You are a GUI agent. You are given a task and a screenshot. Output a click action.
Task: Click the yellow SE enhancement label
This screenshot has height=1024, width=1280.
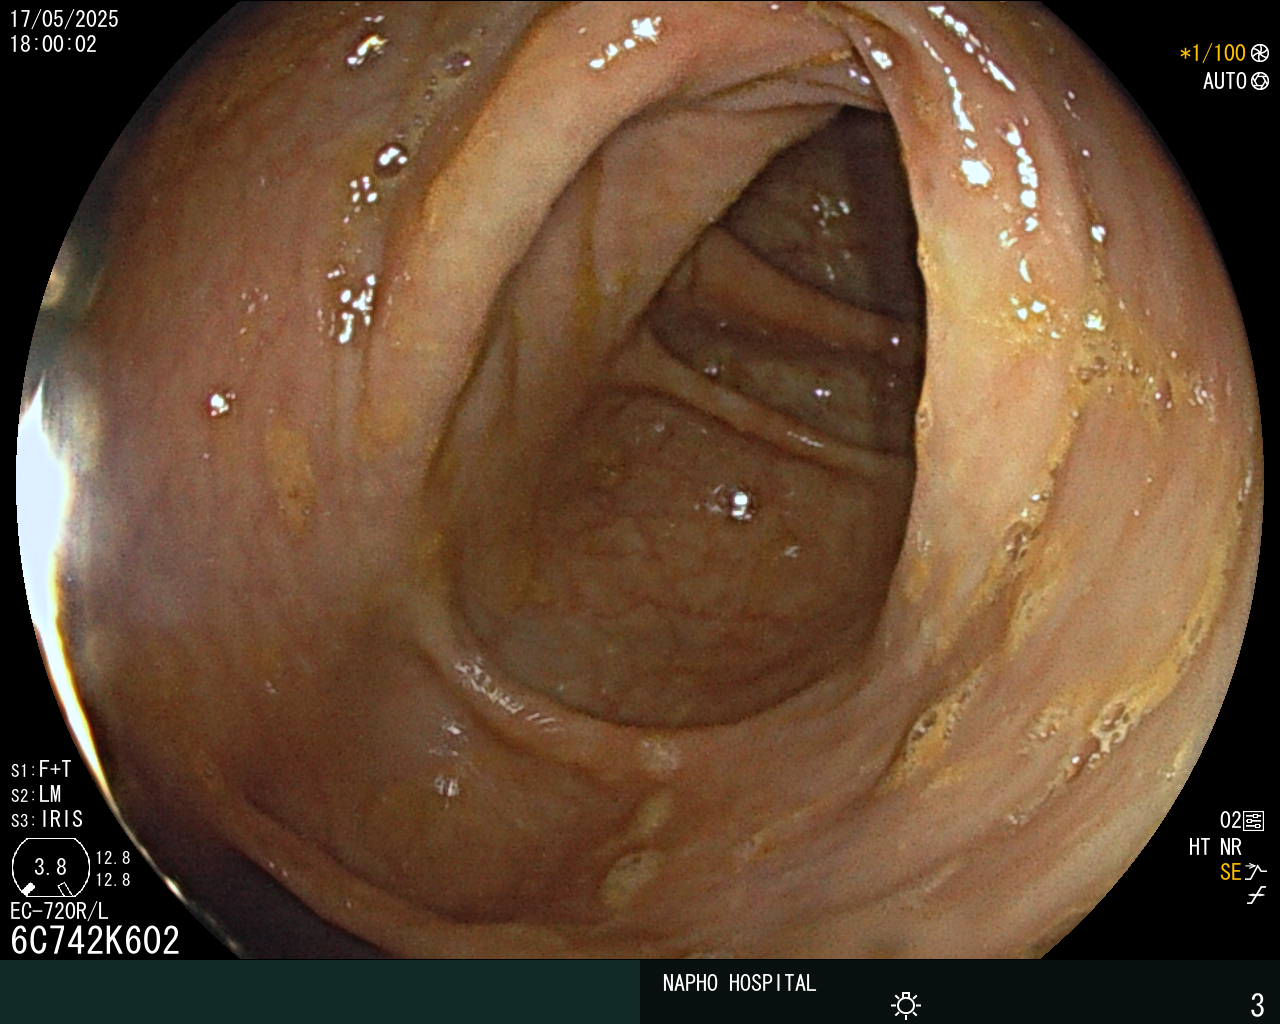pos(1230,872)
